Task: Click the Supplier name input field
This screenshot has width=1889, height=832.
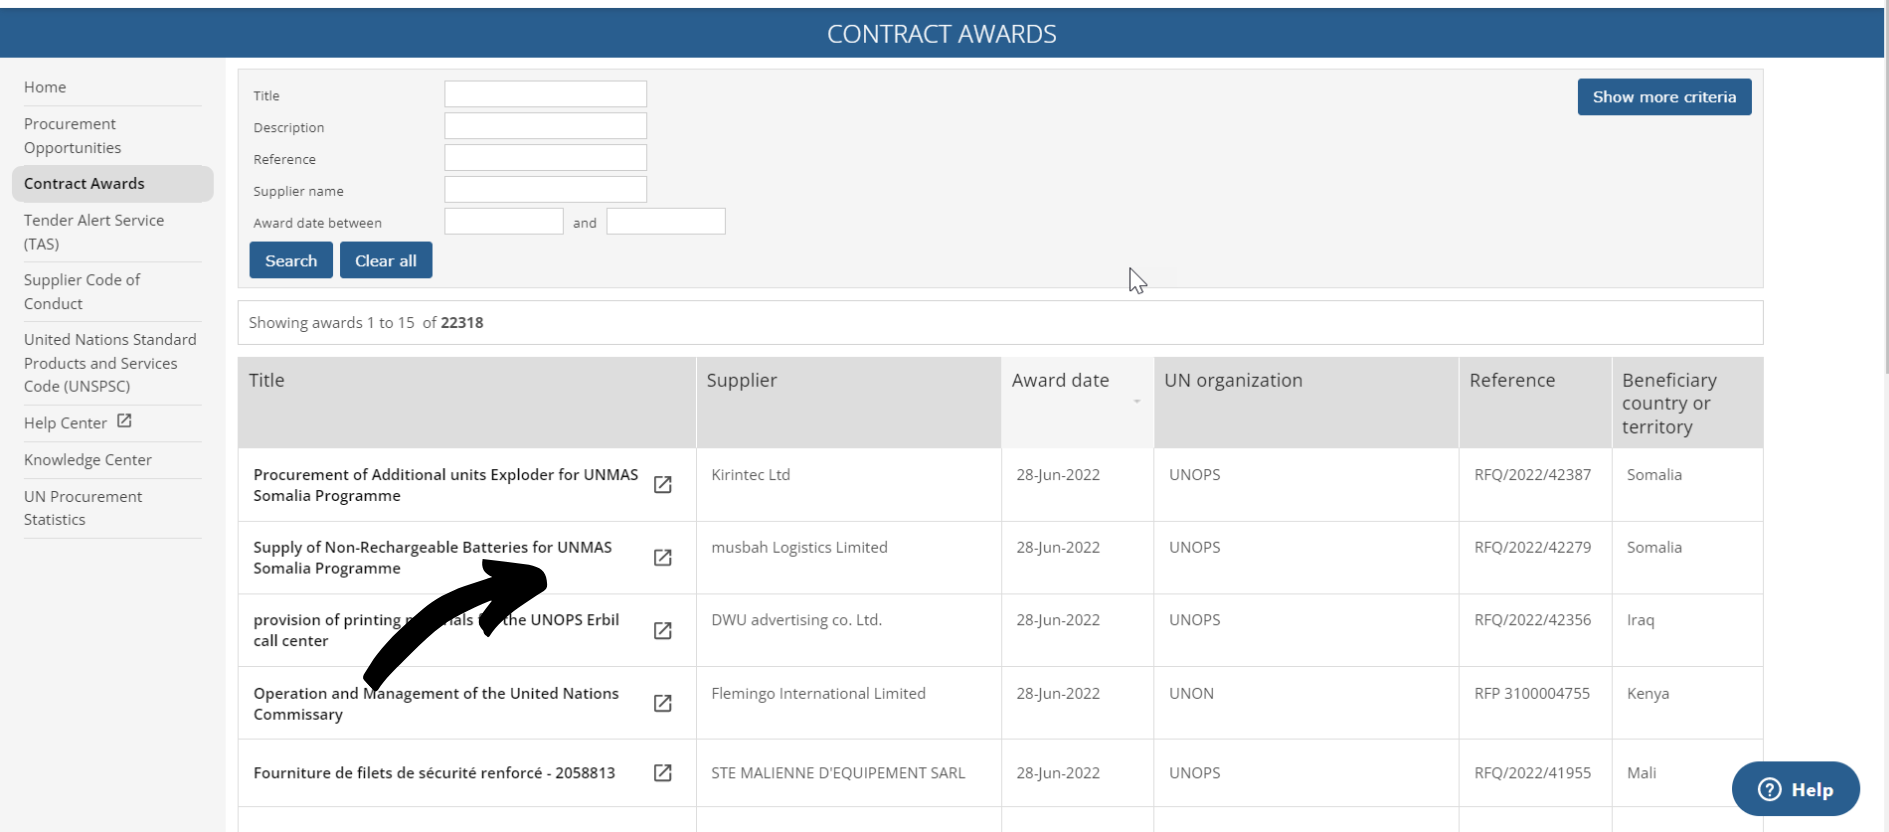Action: click(545, 190)
